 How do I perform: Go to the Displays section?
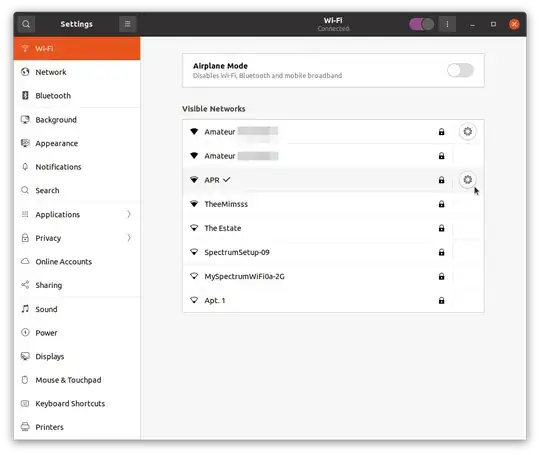pyautogui.click(x=77, y=356)
